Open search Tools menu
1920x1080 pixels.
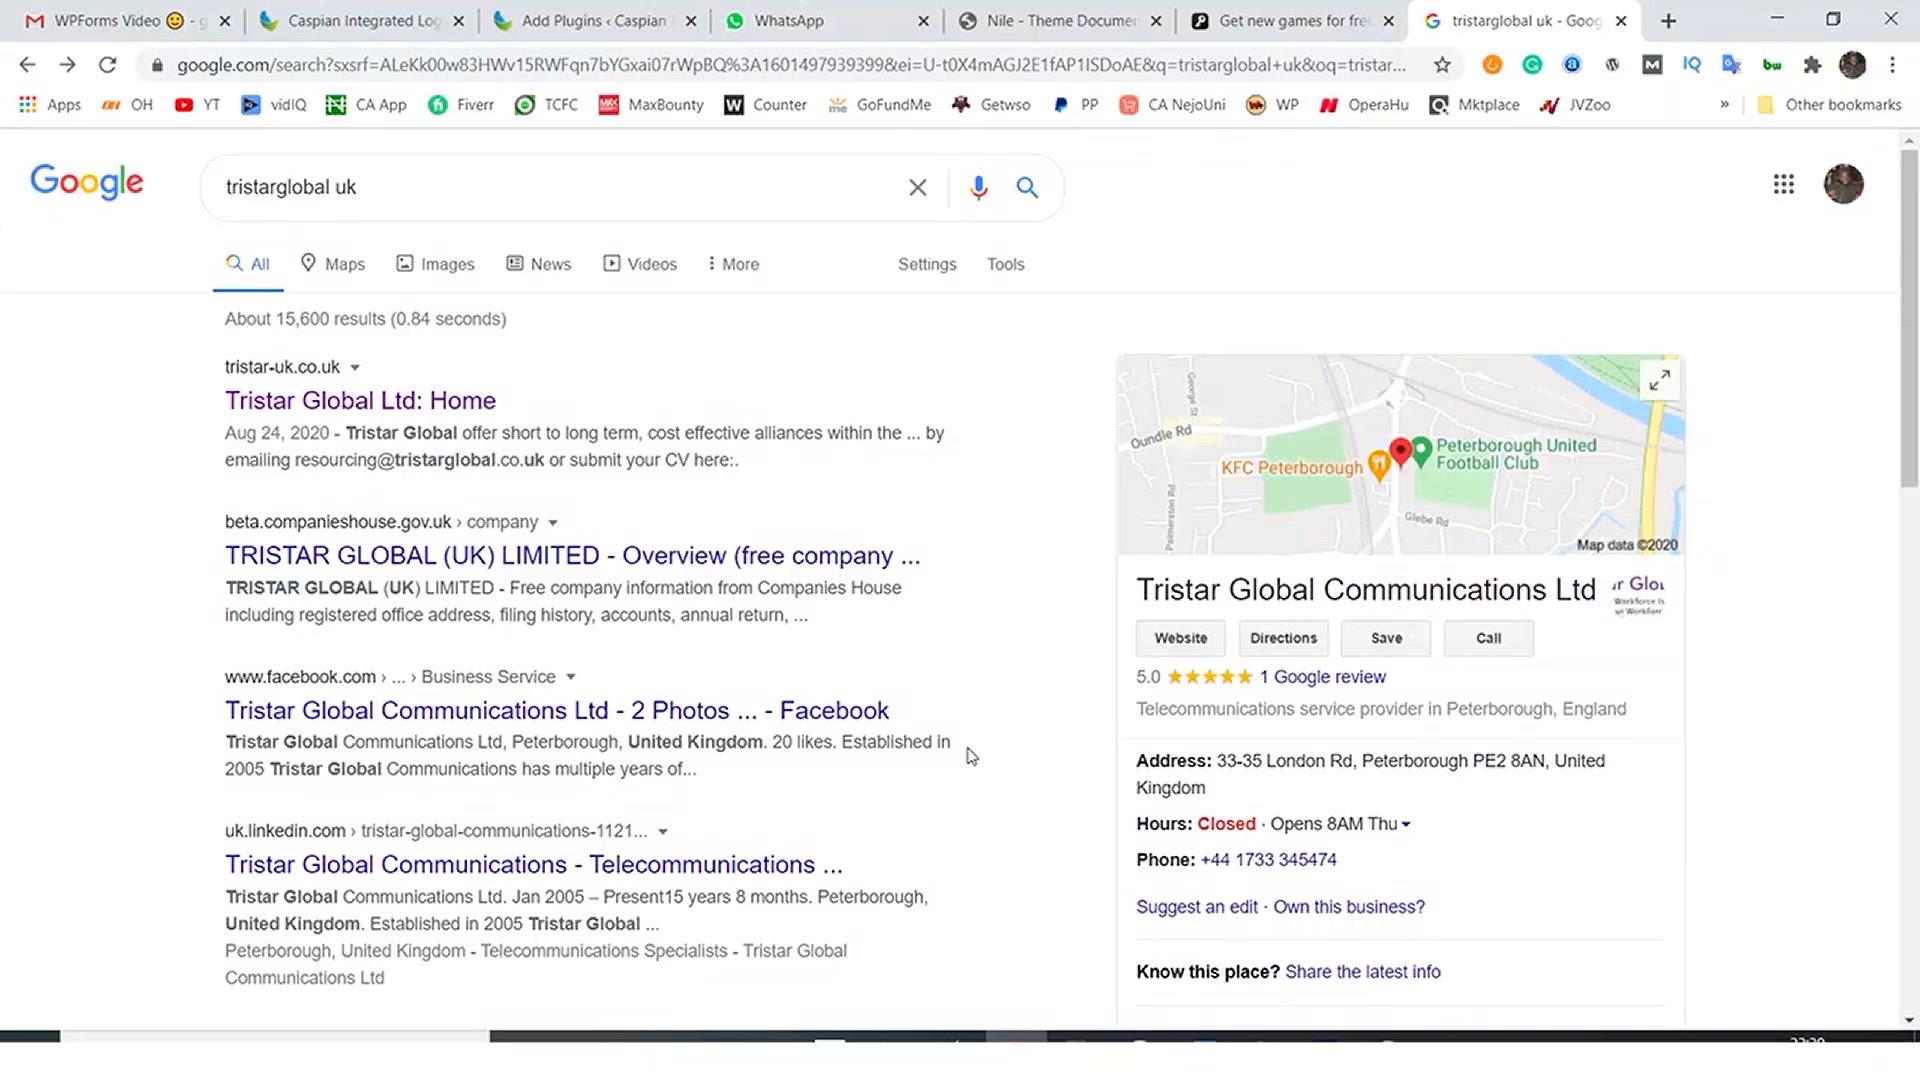(1005, 264)
